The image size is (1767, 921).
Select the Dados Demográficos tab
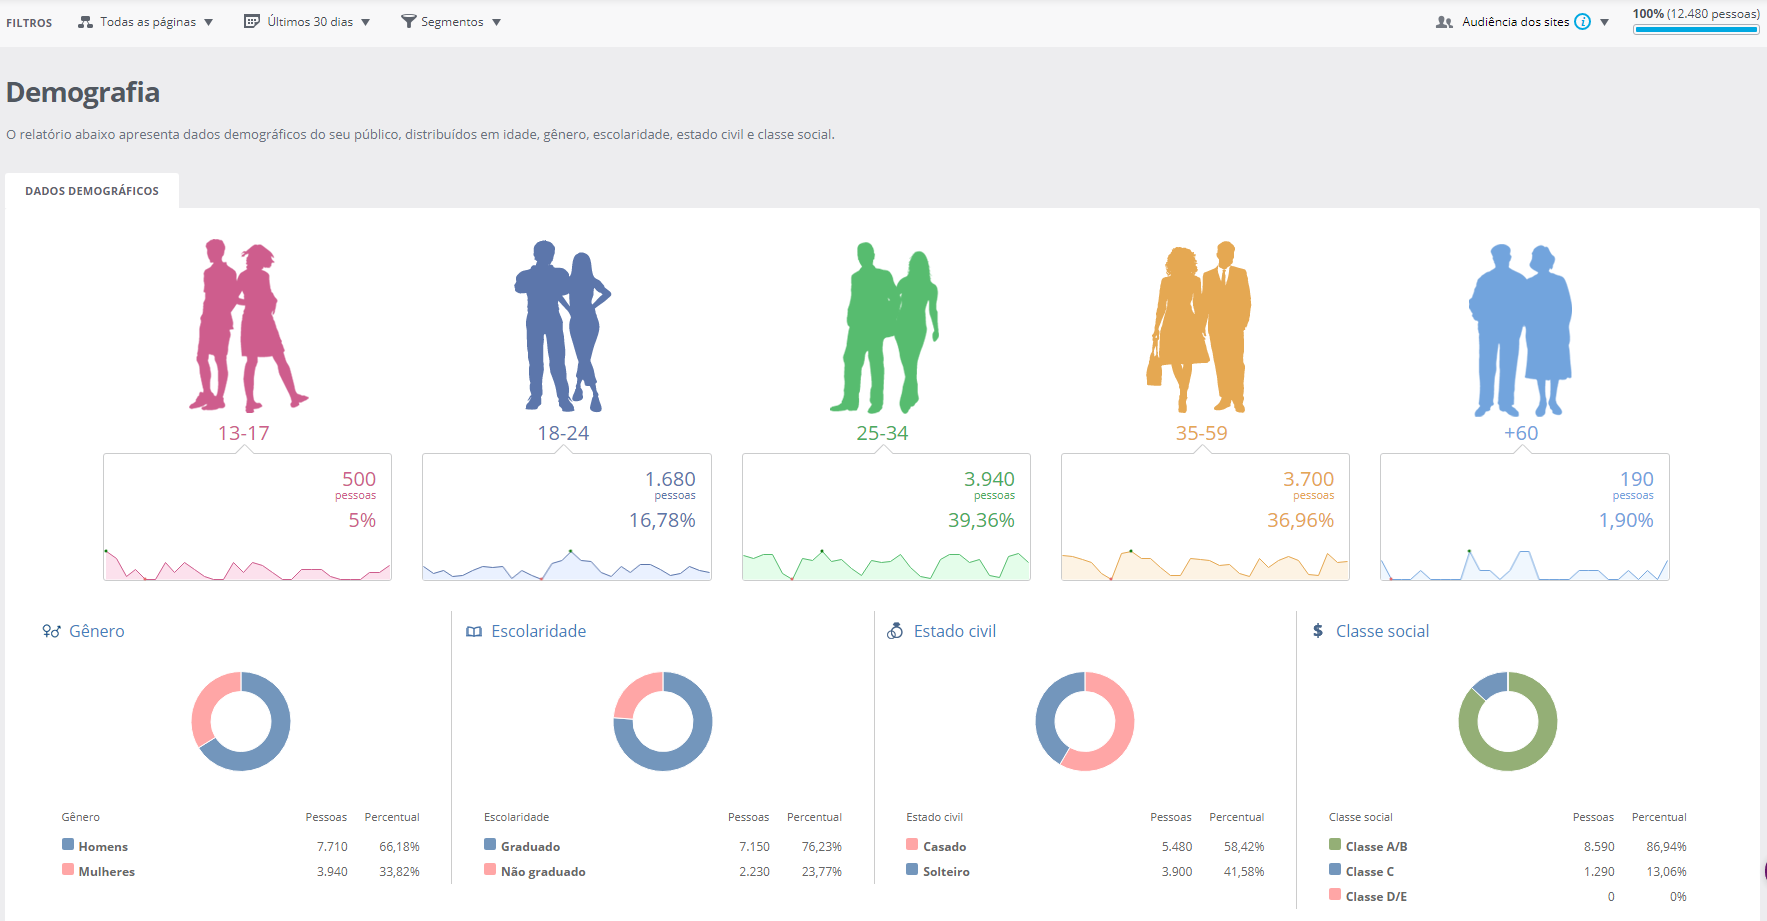coord(92,191)
